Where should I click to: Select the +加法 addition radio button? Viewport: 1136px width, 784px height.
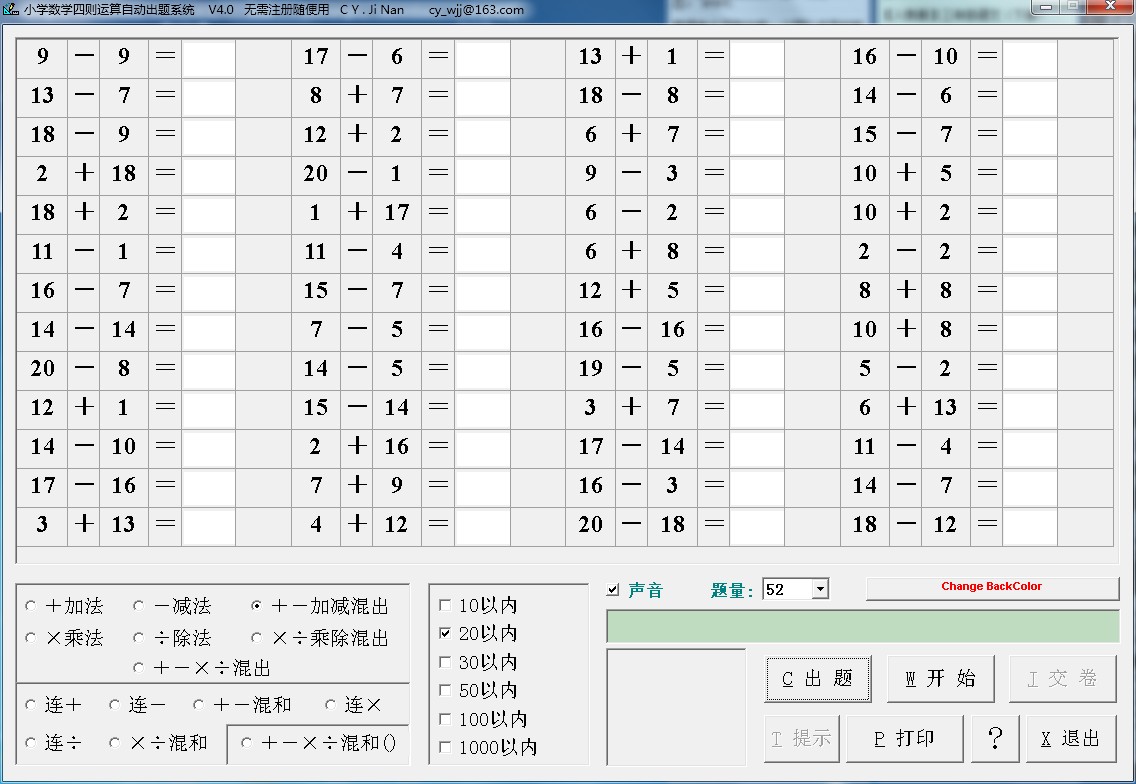click(32, 606)
